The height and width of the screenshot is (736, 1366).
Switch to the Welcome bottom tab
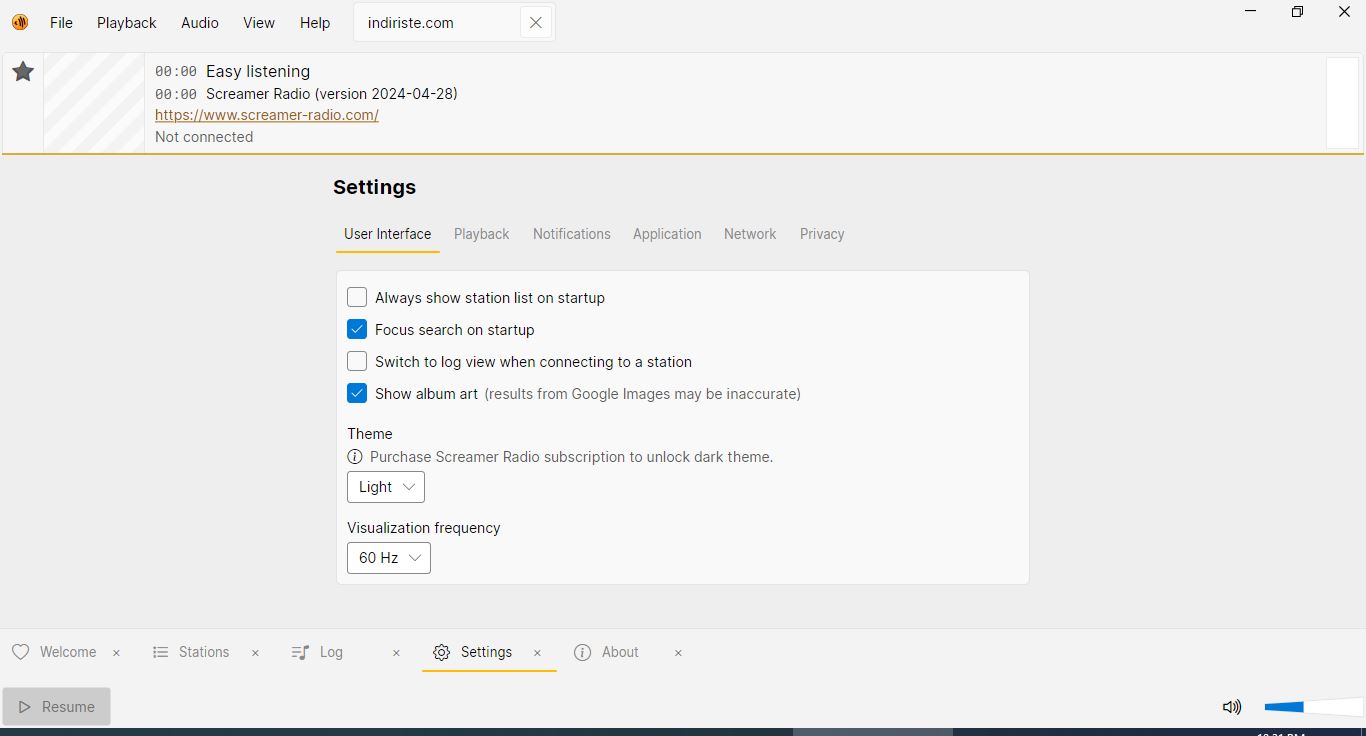tap(68, 652)
